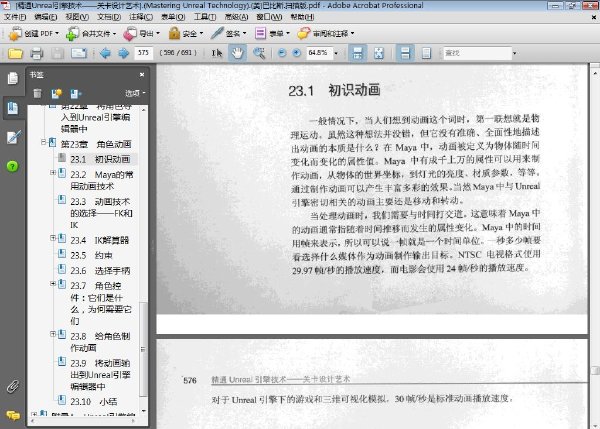The width and height of the screenshot is (600, 429).
Task: Click the zoom in plus button
Action: click(x=297, y=53)
